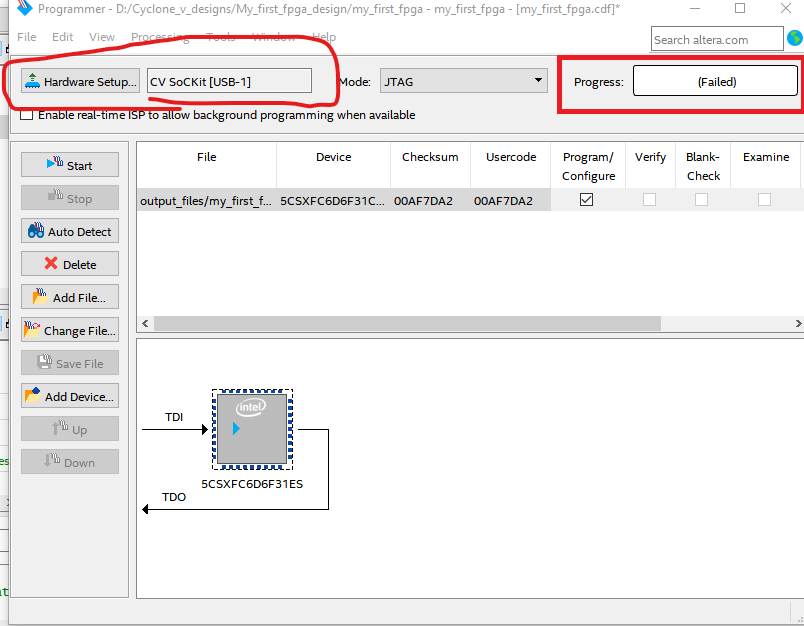Image resolution: width=804 pixels, height=626 pixels.
Task: Click Change File button
Action: pyautogui.click(x=70, y=330)
